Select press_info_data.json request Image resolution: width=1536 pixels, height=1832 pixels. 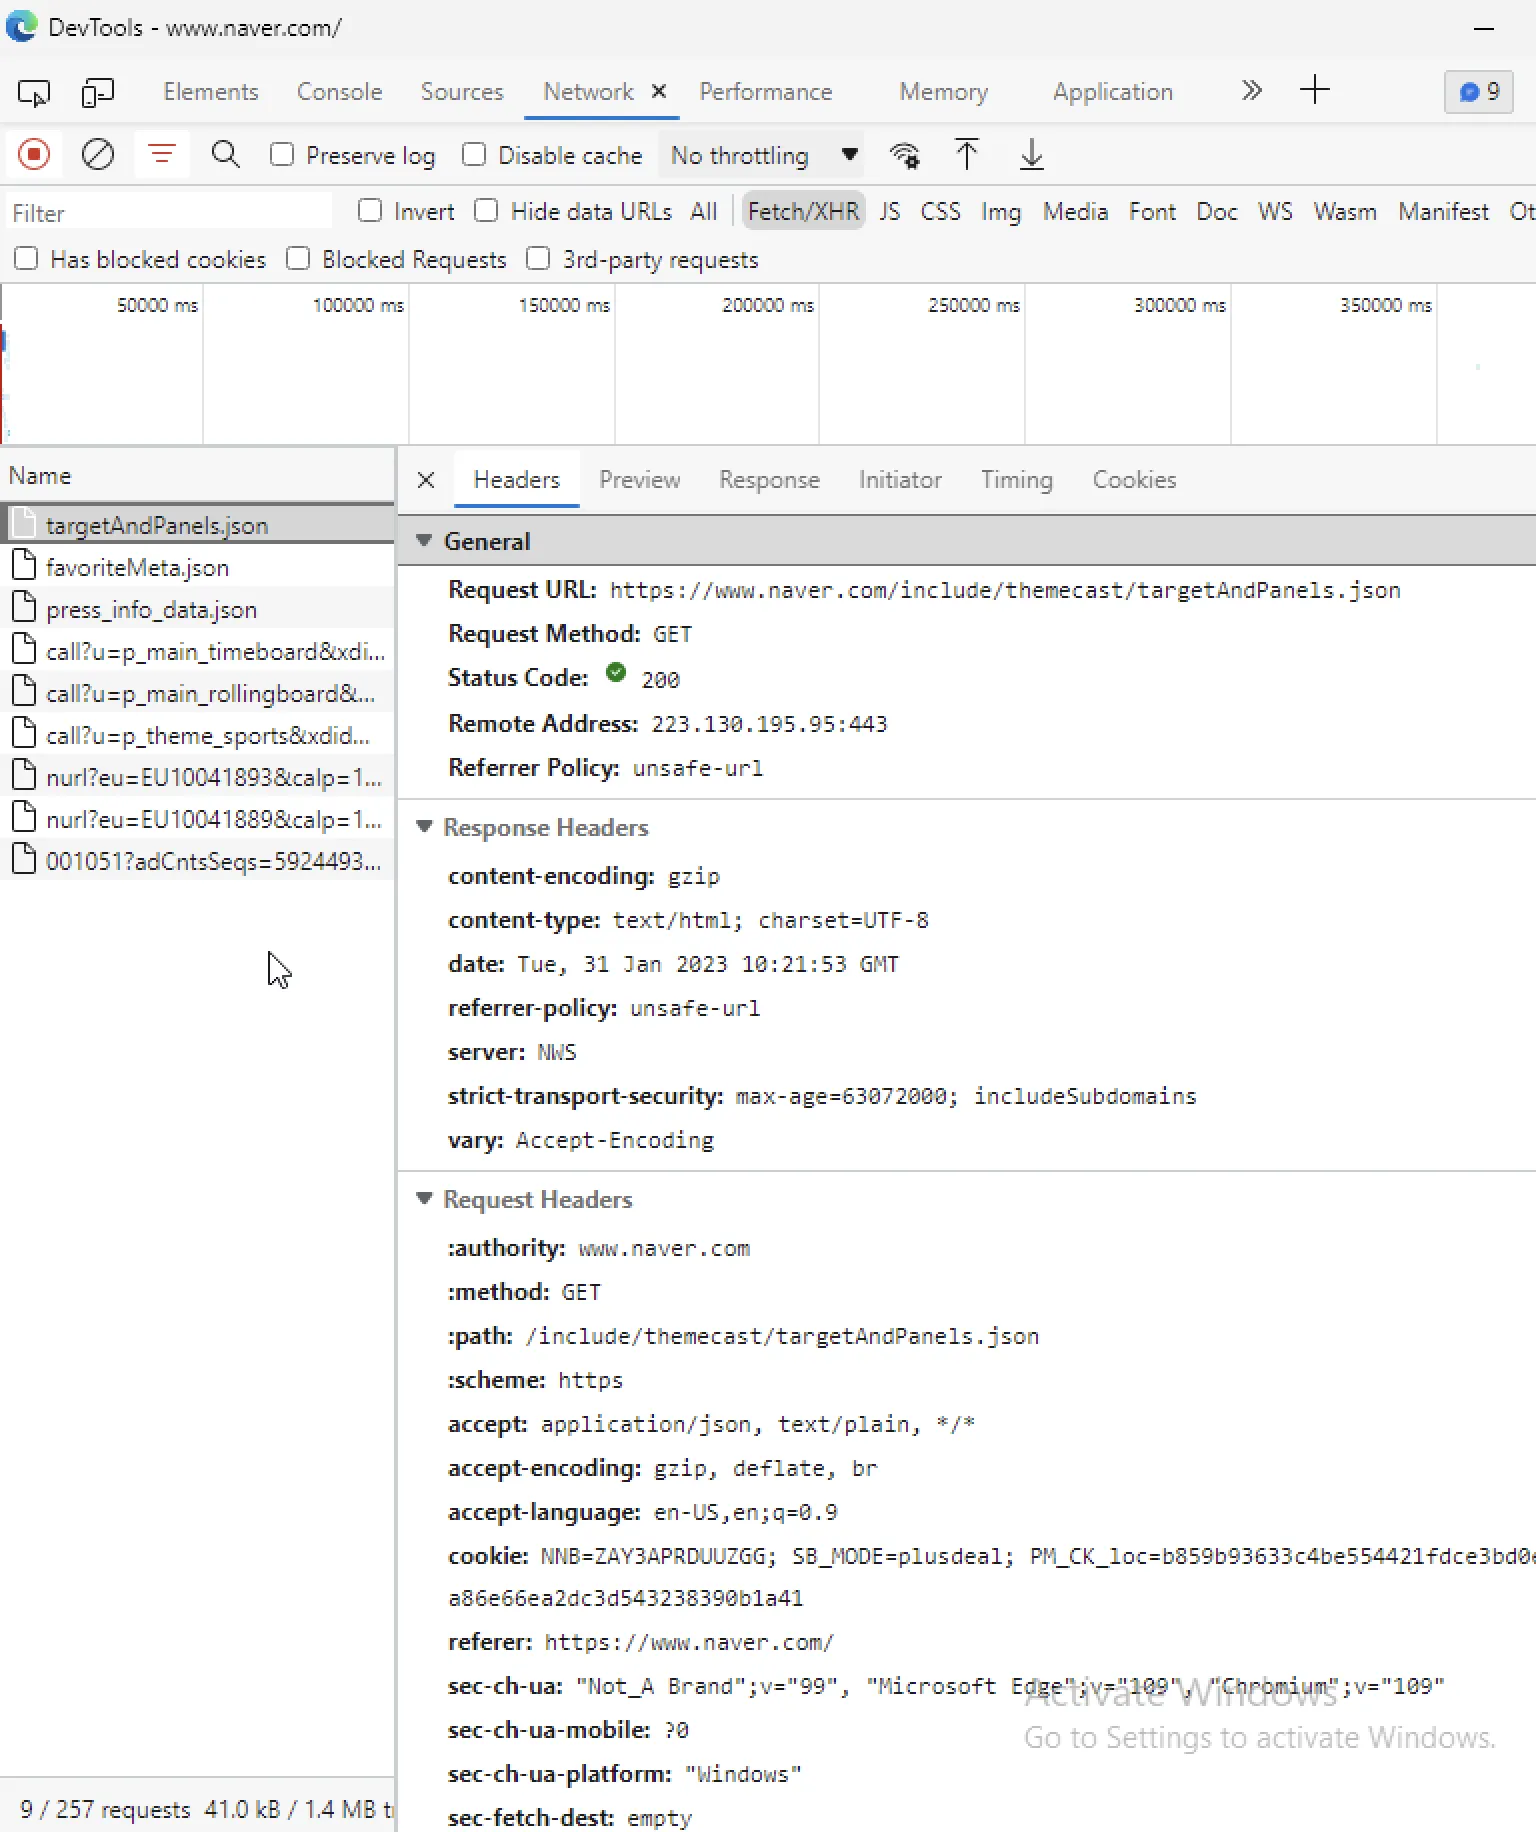197,609
